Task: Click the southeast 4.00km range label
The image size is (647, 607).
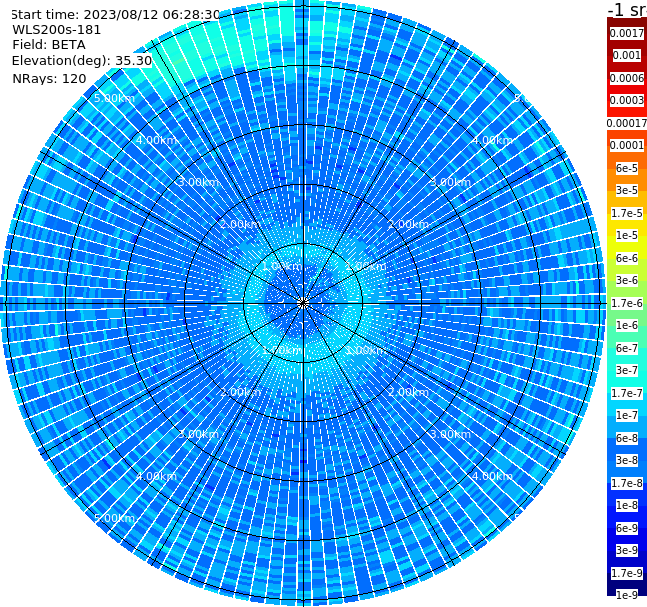Action: (492, 476)
